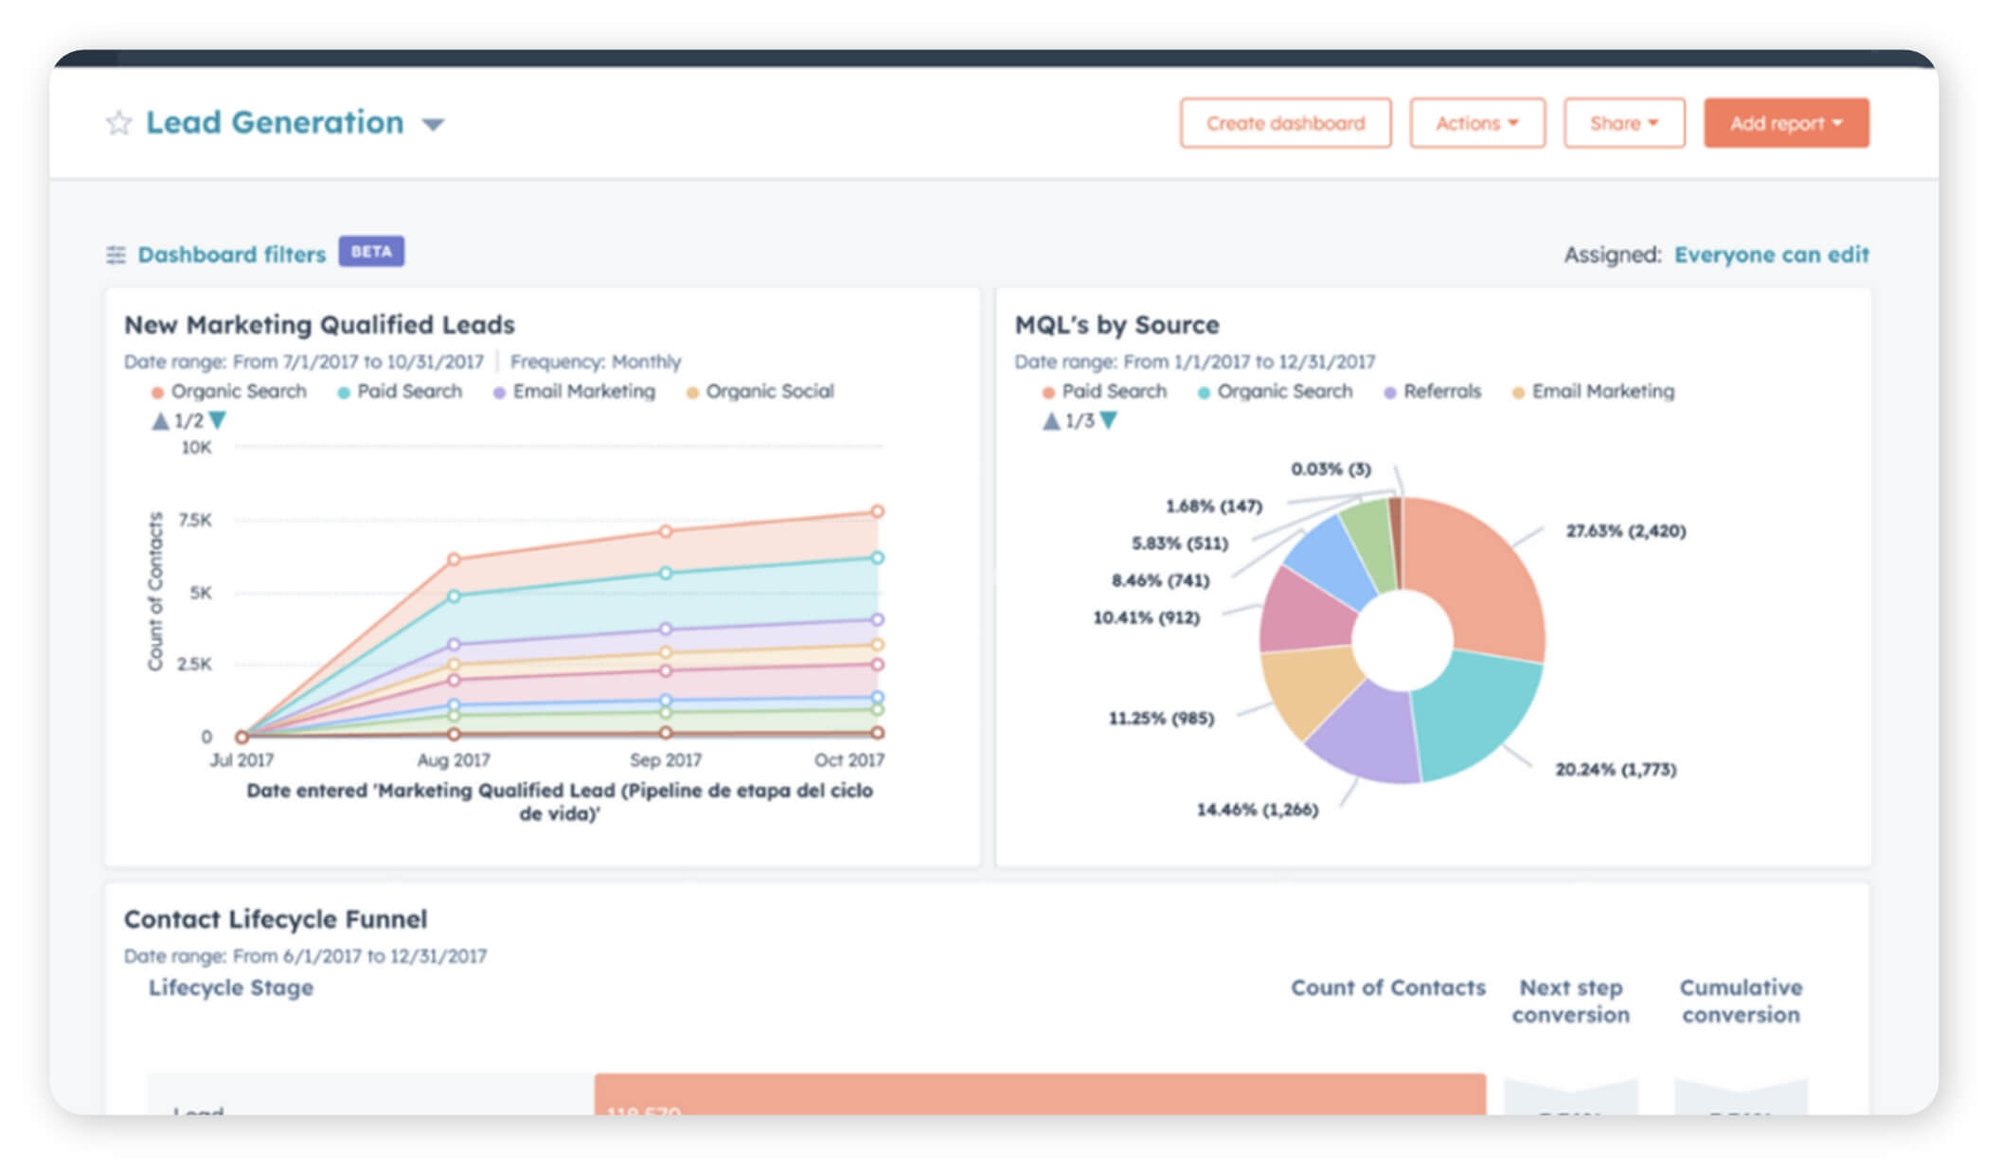Toggle Referrals in MQL's by Source legend
2000x1176 pixels.
click(x=1432, y=391)
